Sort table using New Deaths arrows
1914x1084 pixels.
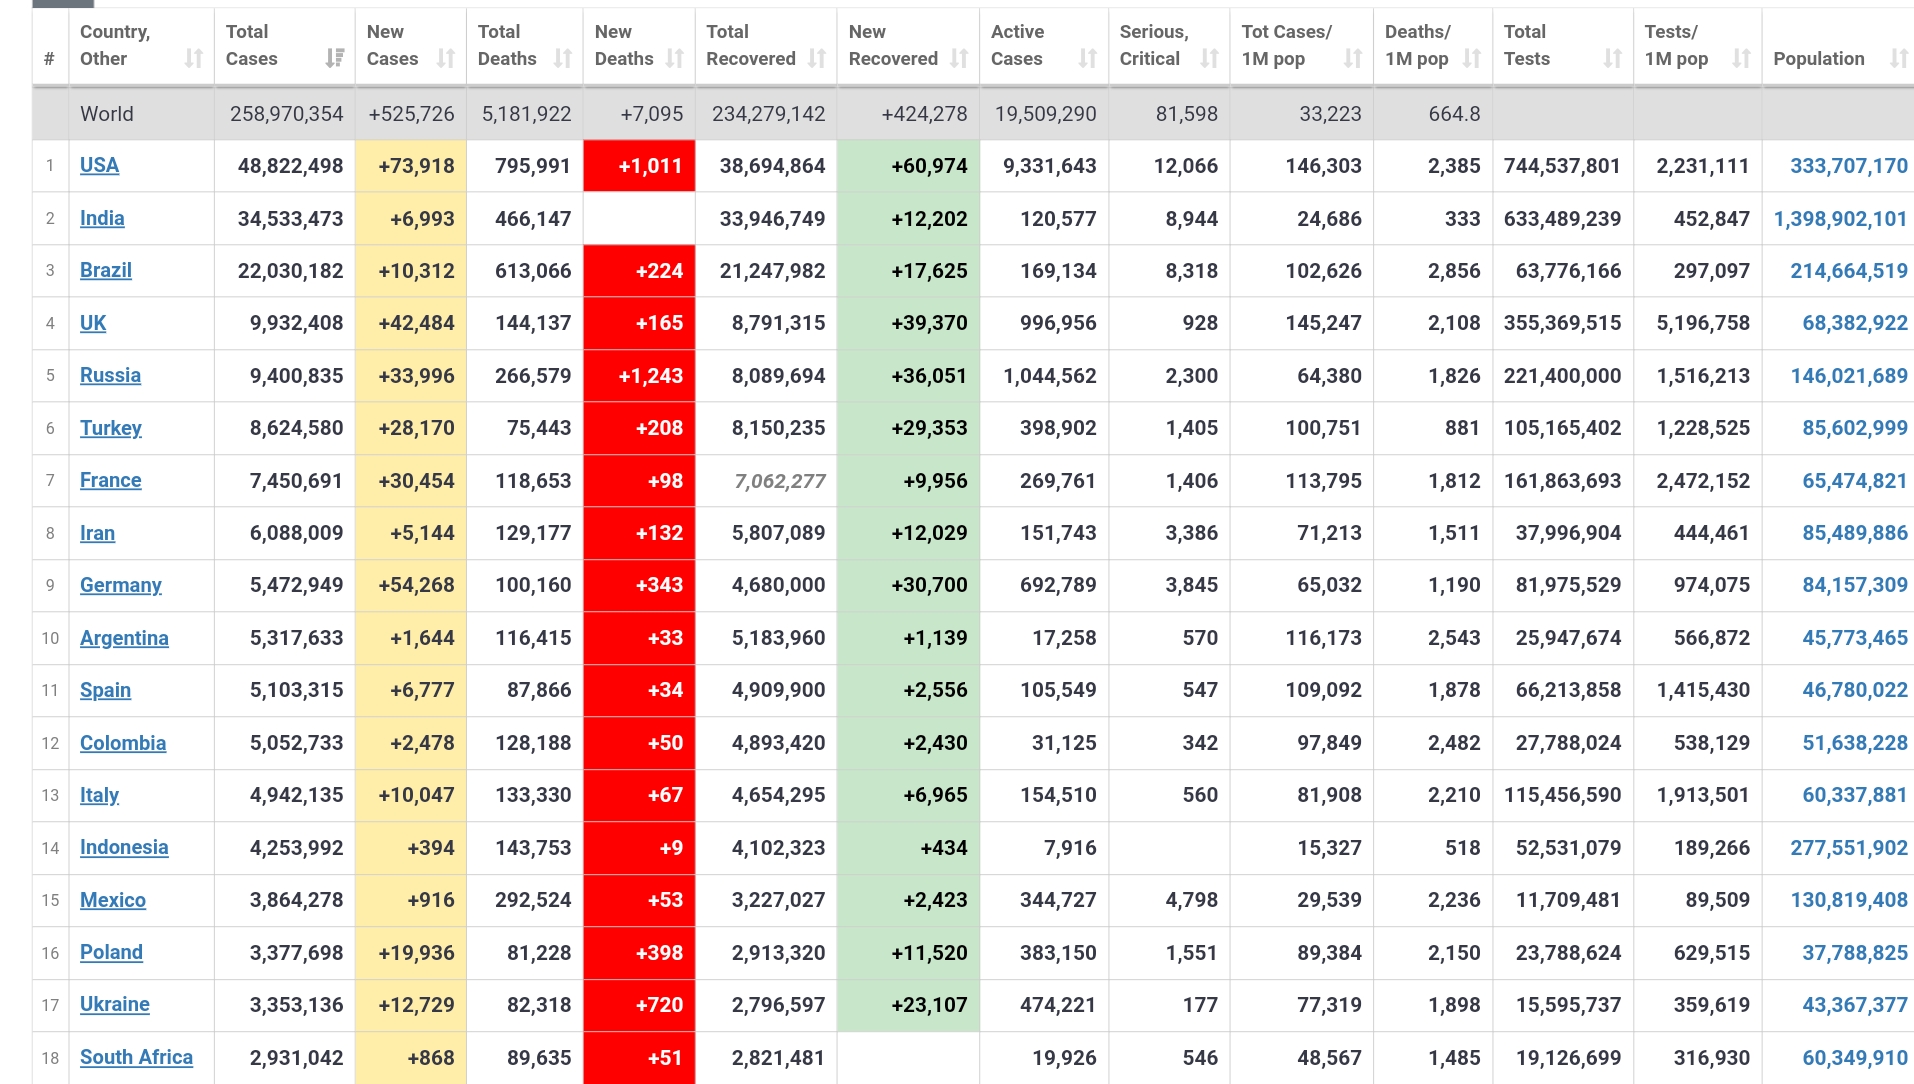pyautogui.click(x=675, y=59)
